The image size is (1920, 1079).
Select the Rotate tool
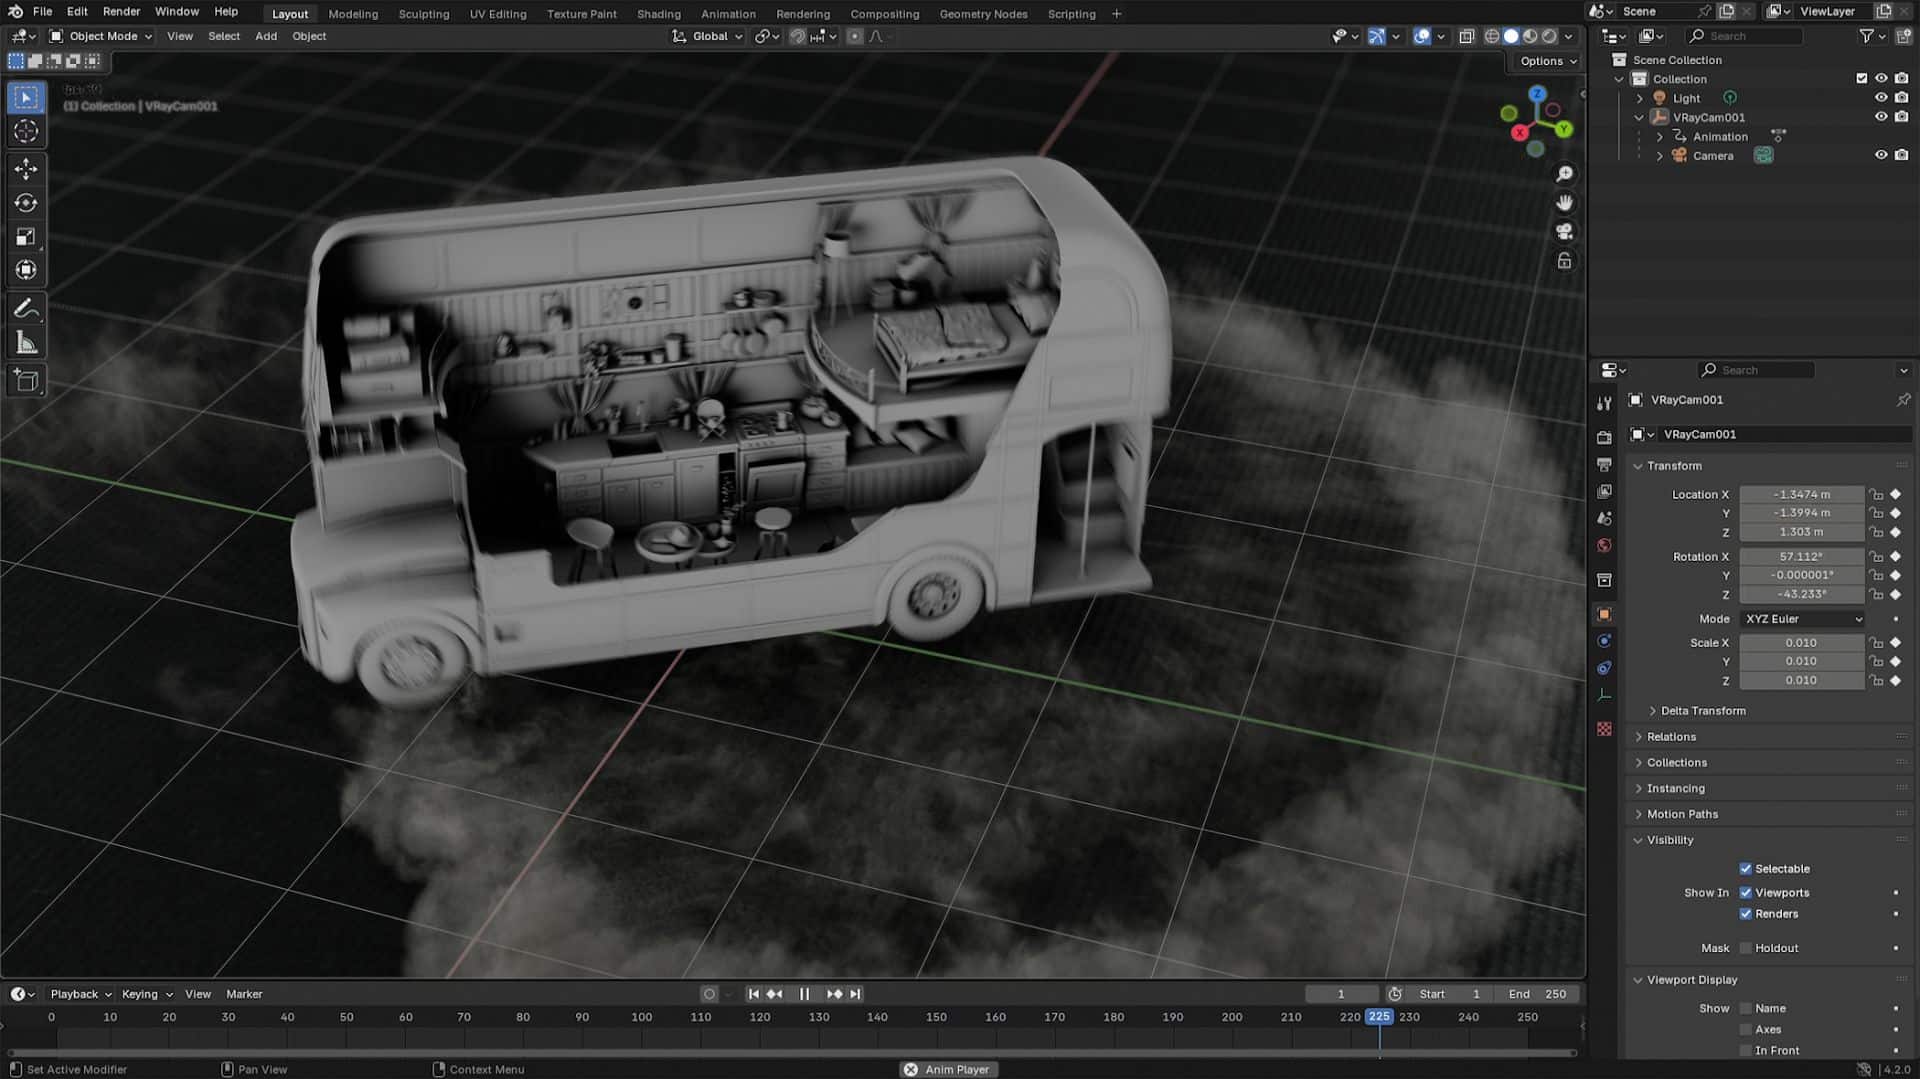(26, 202)
